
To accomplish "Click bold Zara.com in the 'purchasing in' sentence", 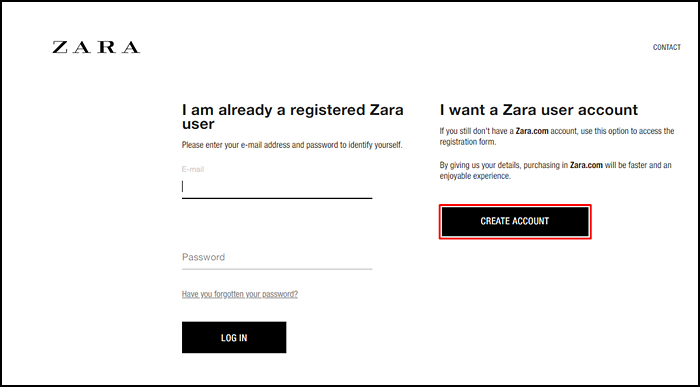I will tap(586, 165).
